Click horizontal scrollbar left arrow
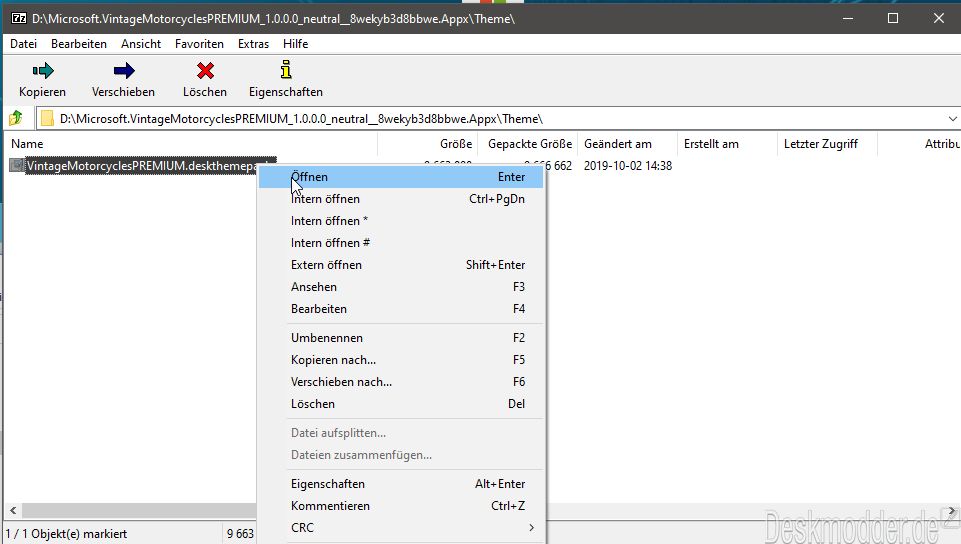961x544 pixels. [x=13, y=510]
